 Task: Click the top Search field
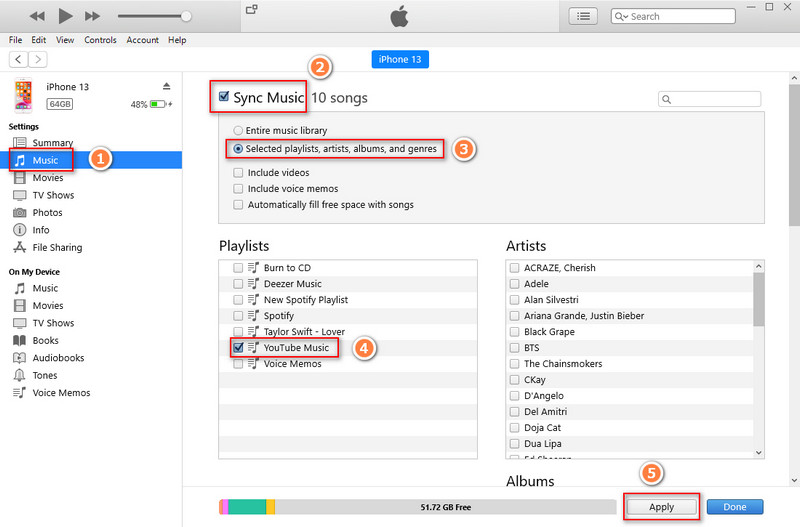coord(673,16)
